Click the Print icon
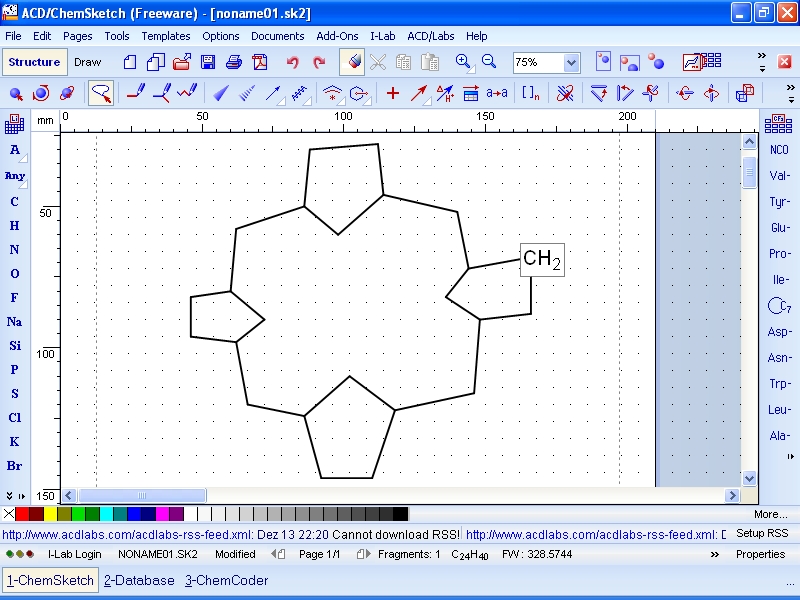 click(x=233, y=62)
